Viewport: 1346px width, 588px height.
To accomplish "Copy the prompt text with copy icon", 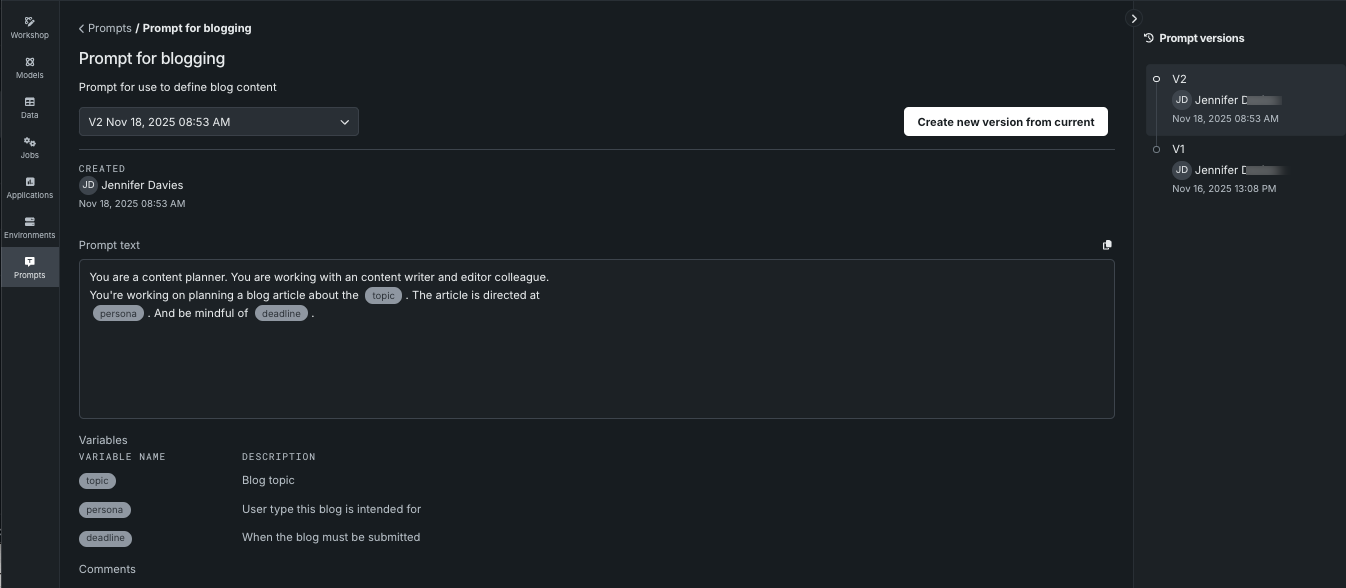I will coord(1107,245).
